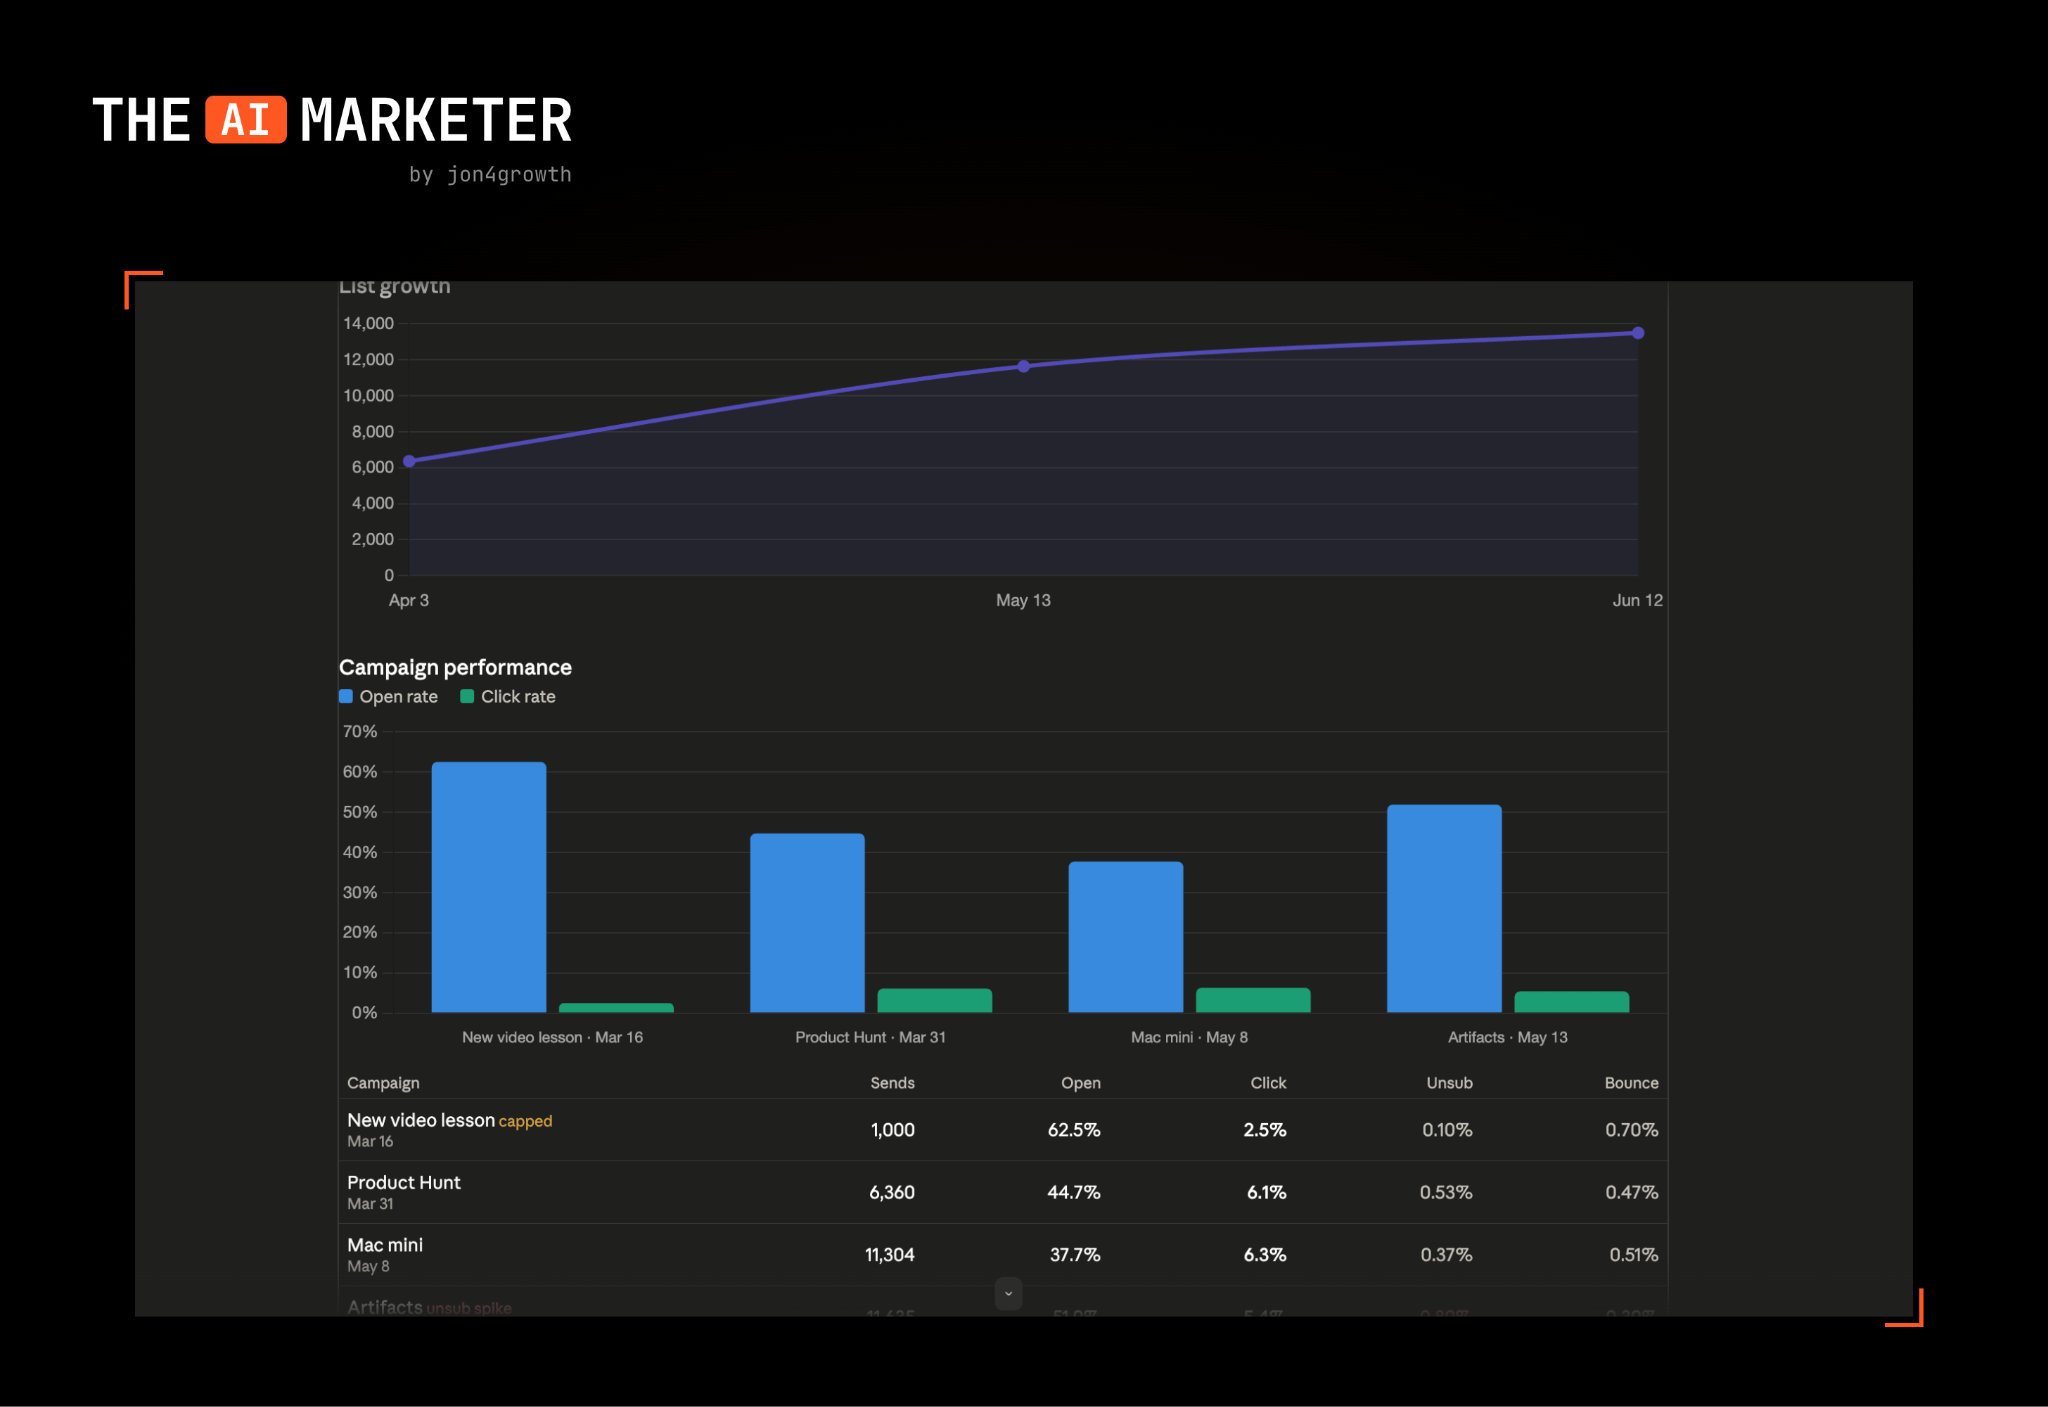Click the Unsub column header
This screenshot has width=2048, height=1407.
click(x=1449, y=1083)
